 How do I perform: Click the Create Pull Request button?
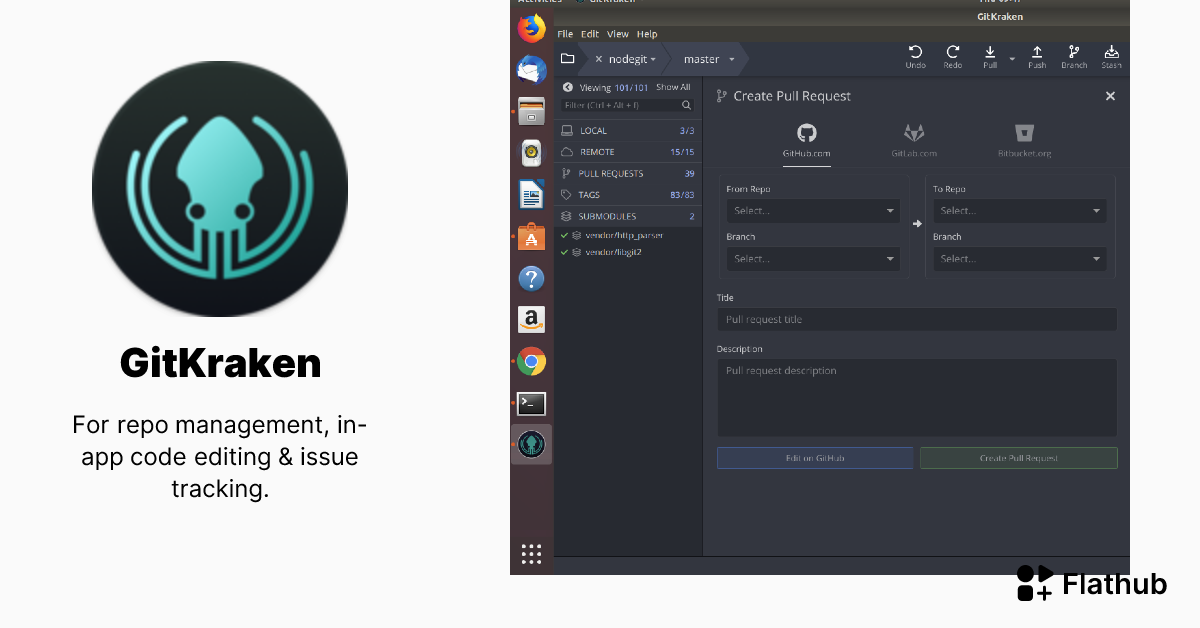coord(1018,457)
